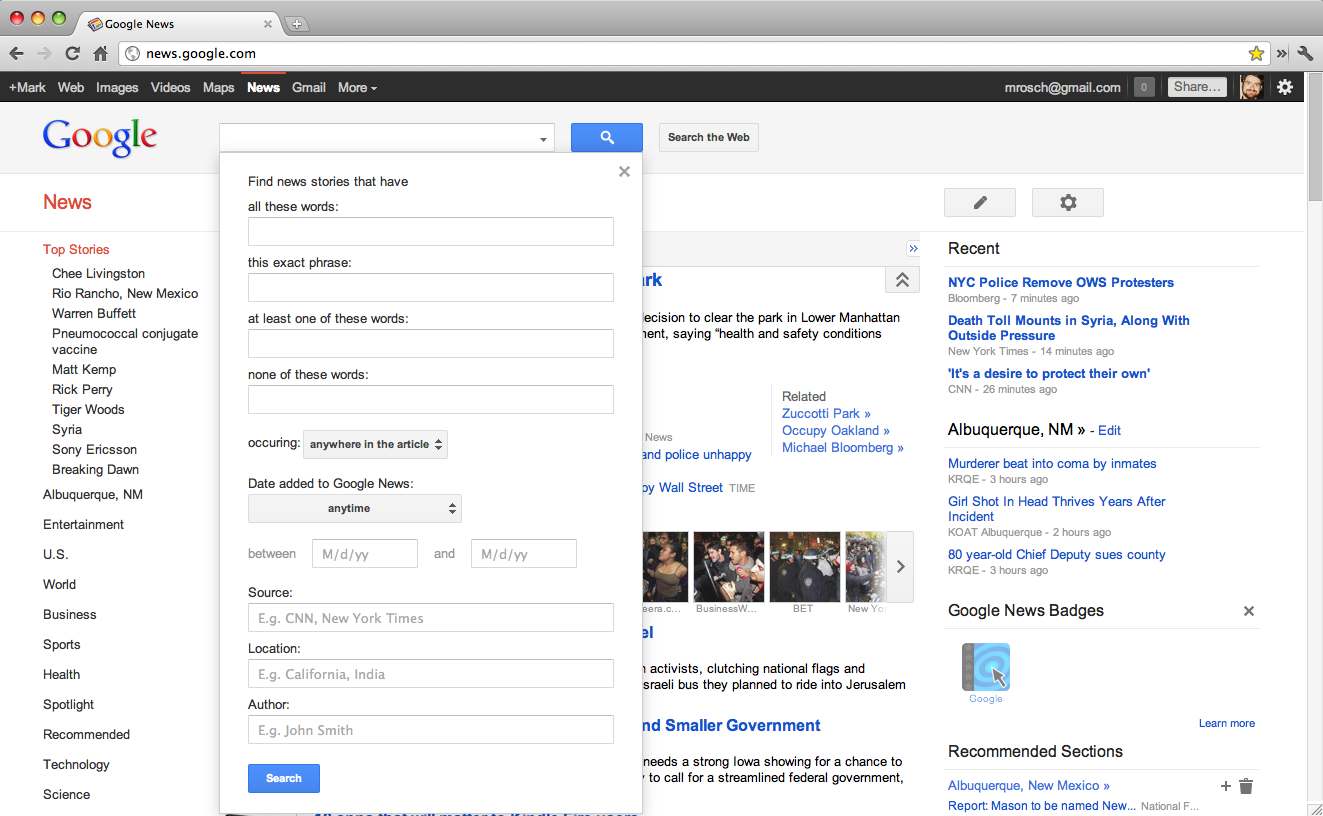Expand the More menu
The width and height of the screenshot is (1323, 816).
[357, 87]
